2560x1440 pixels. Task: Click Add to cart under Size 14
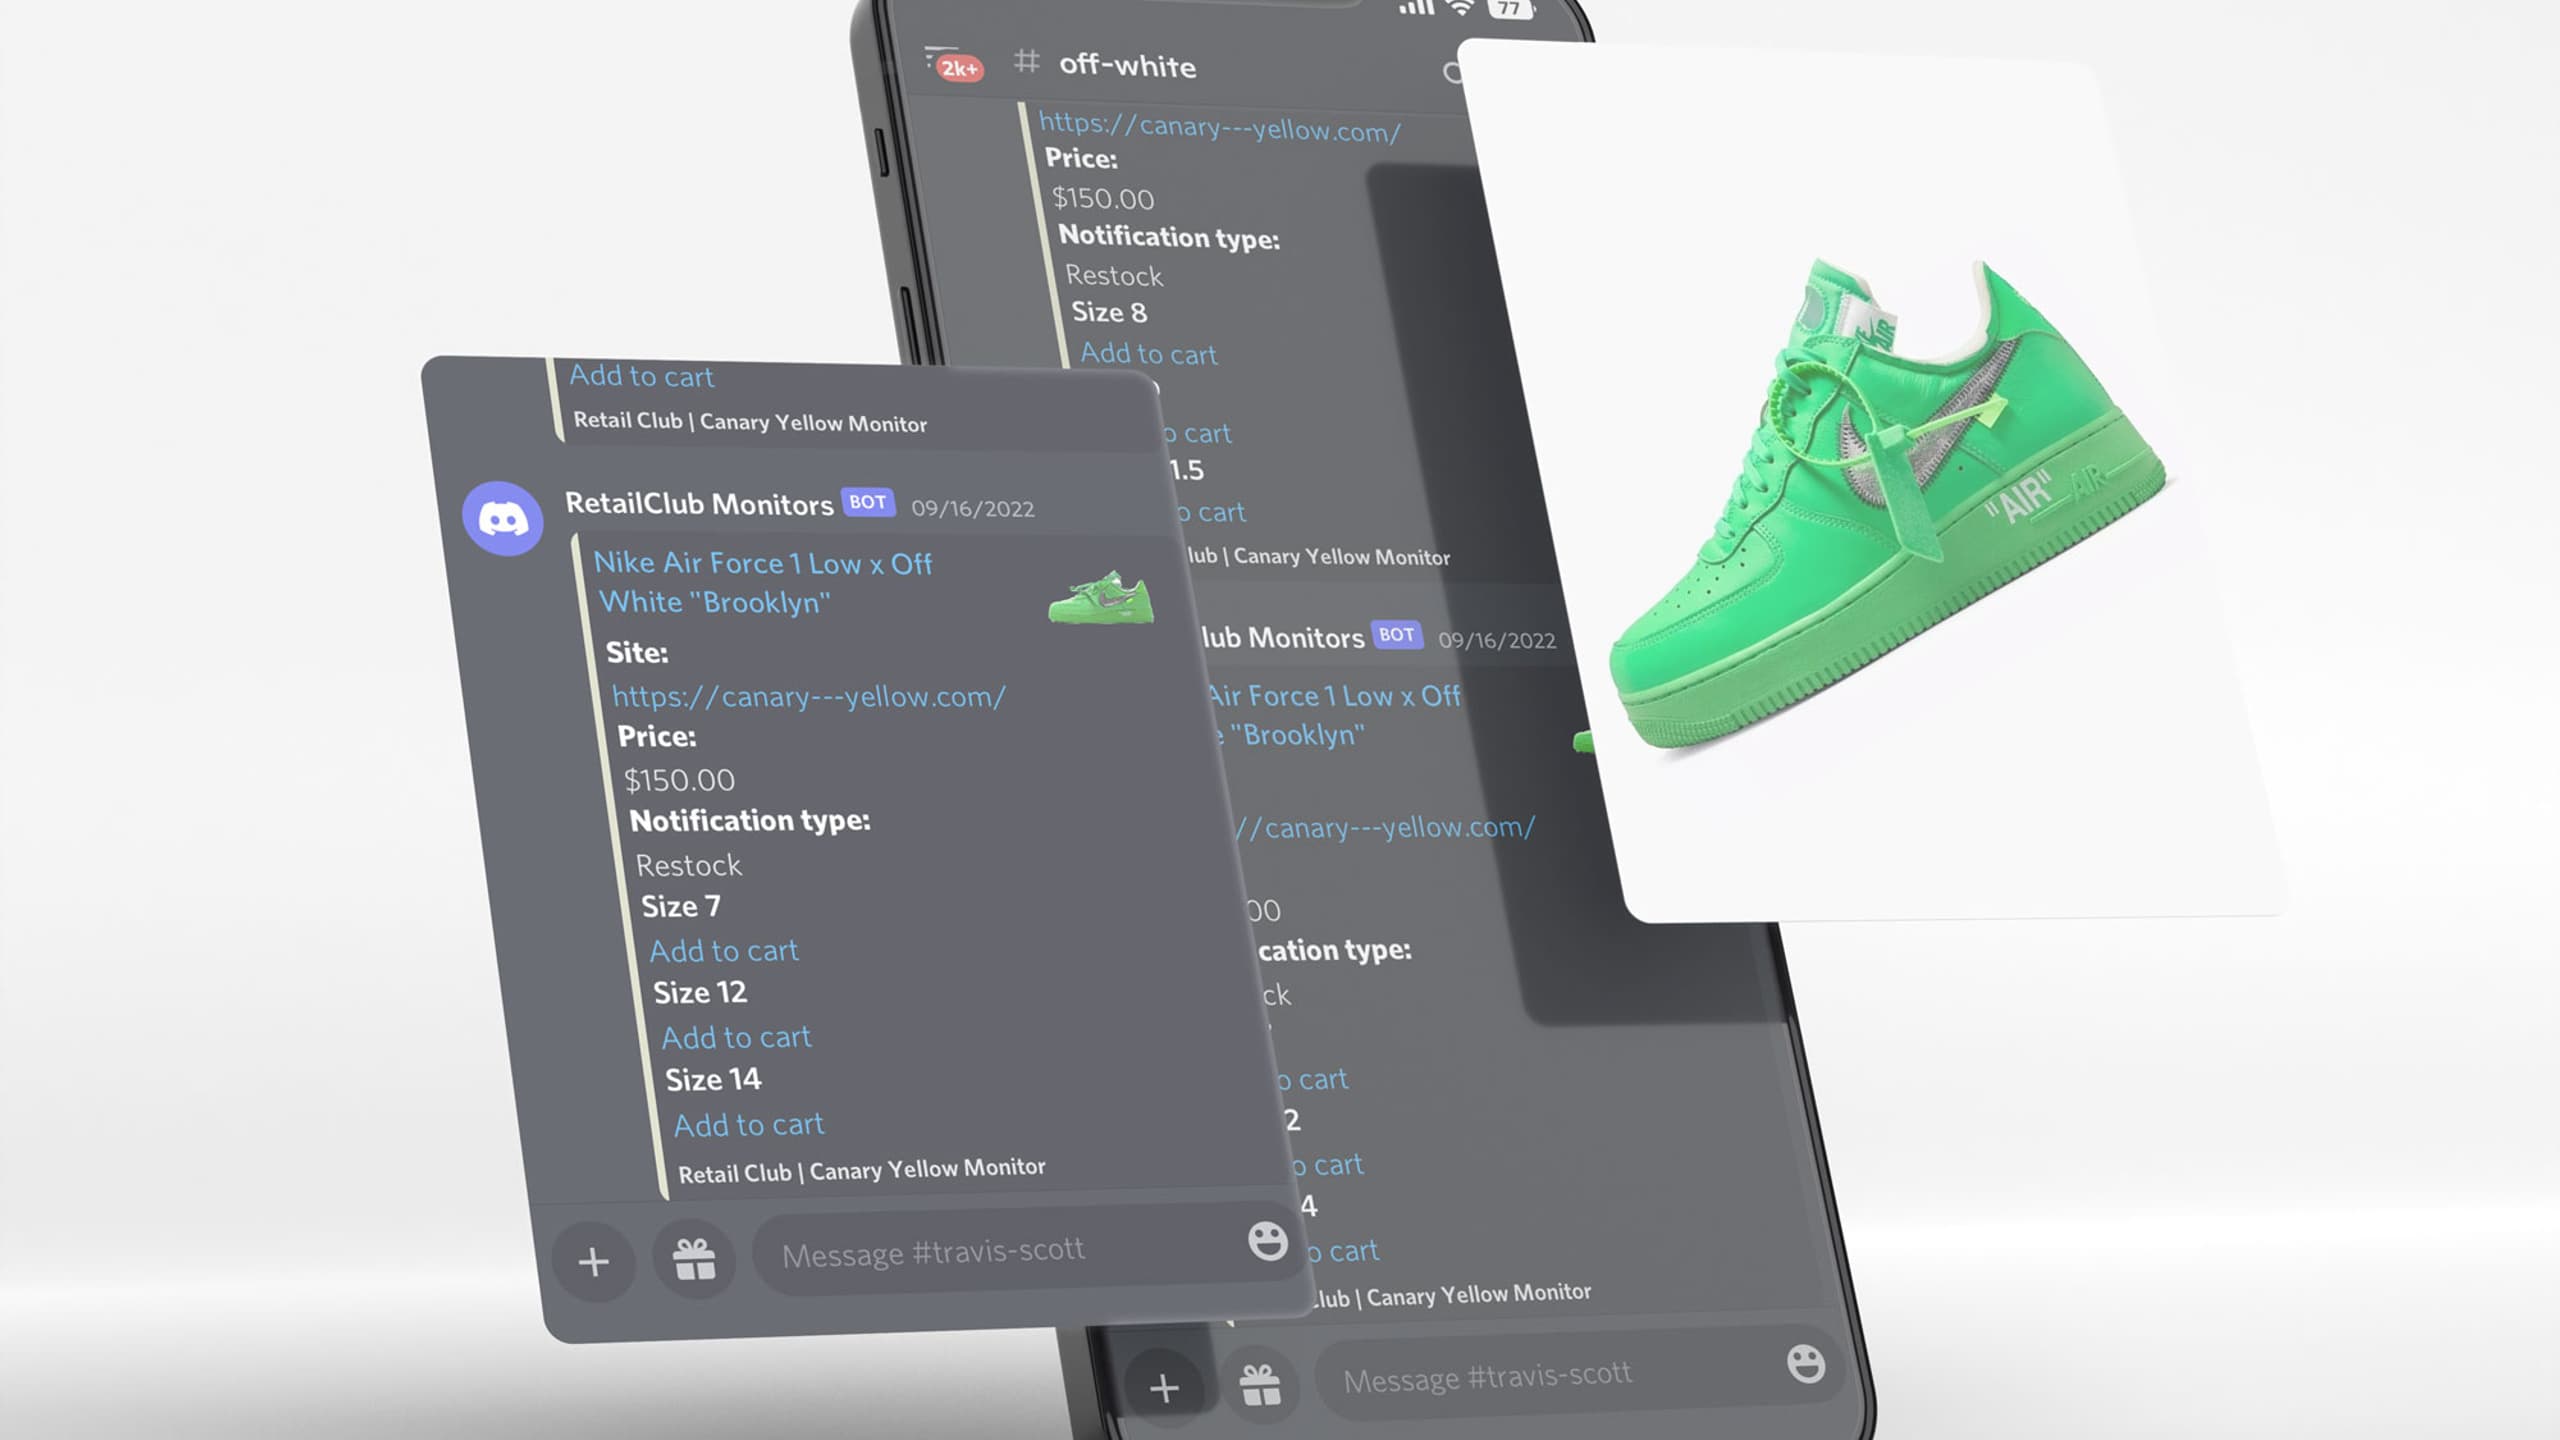pyautogui.click(x=749, y=1124)
